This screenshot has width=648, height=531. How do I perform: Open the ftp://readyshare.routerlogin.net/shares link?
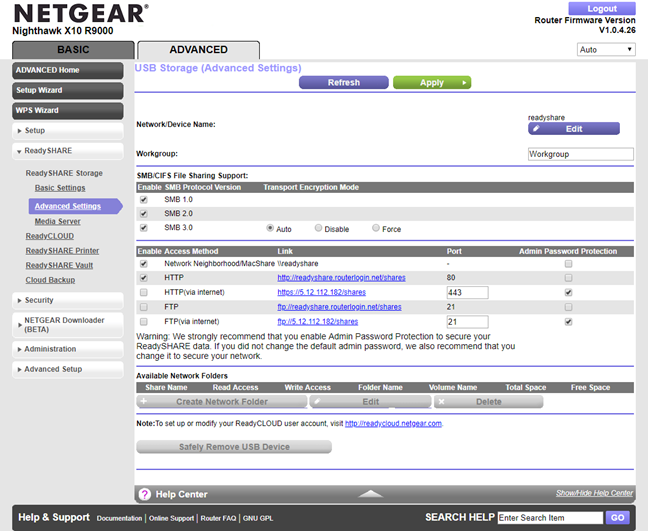pos(339,307)
